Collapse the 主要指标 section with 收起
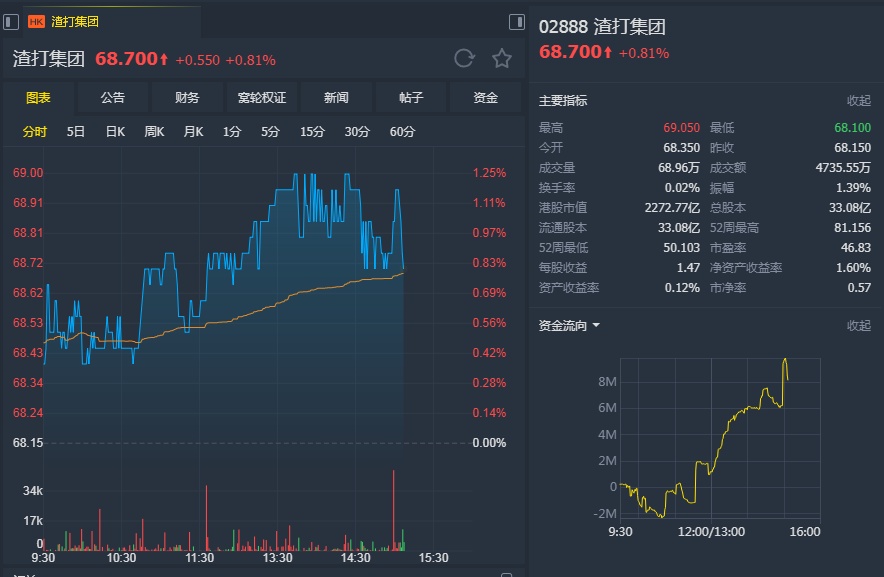Viewport: 884px width, 577px height. (859, 101)
